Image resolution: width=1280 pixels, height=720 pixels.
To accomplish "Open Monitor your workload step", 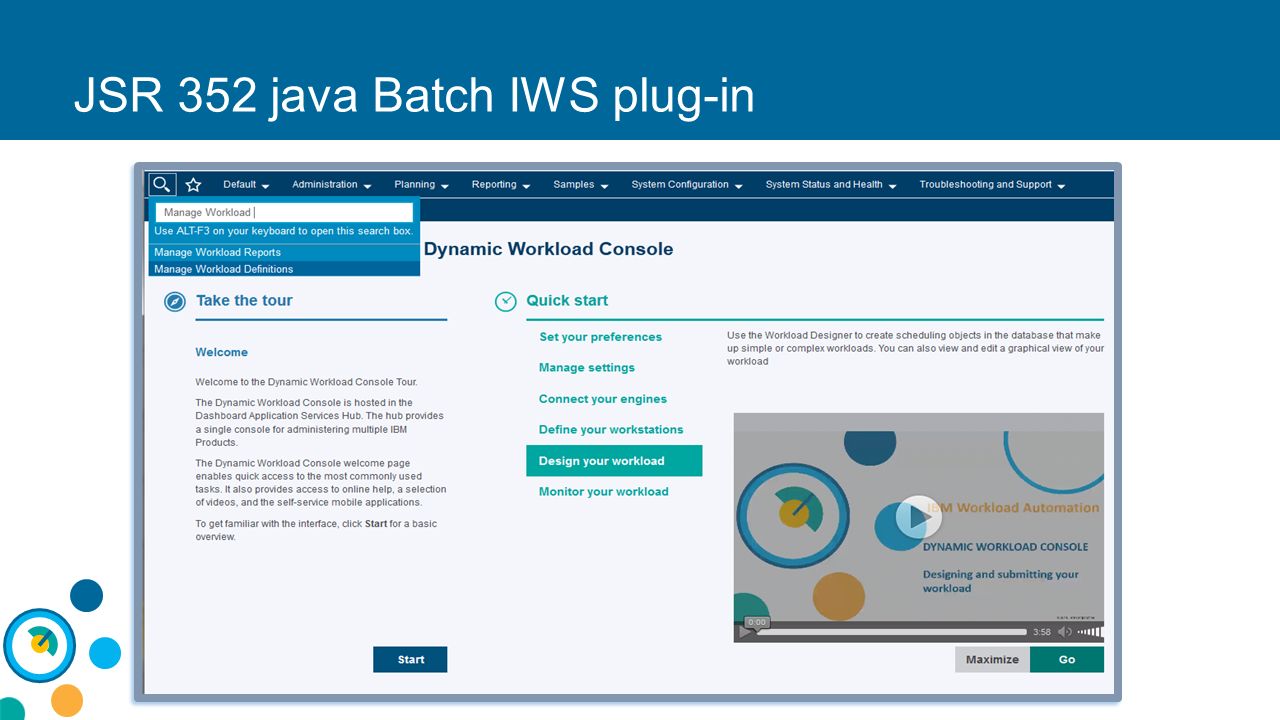I will click(x=603, y=492).
